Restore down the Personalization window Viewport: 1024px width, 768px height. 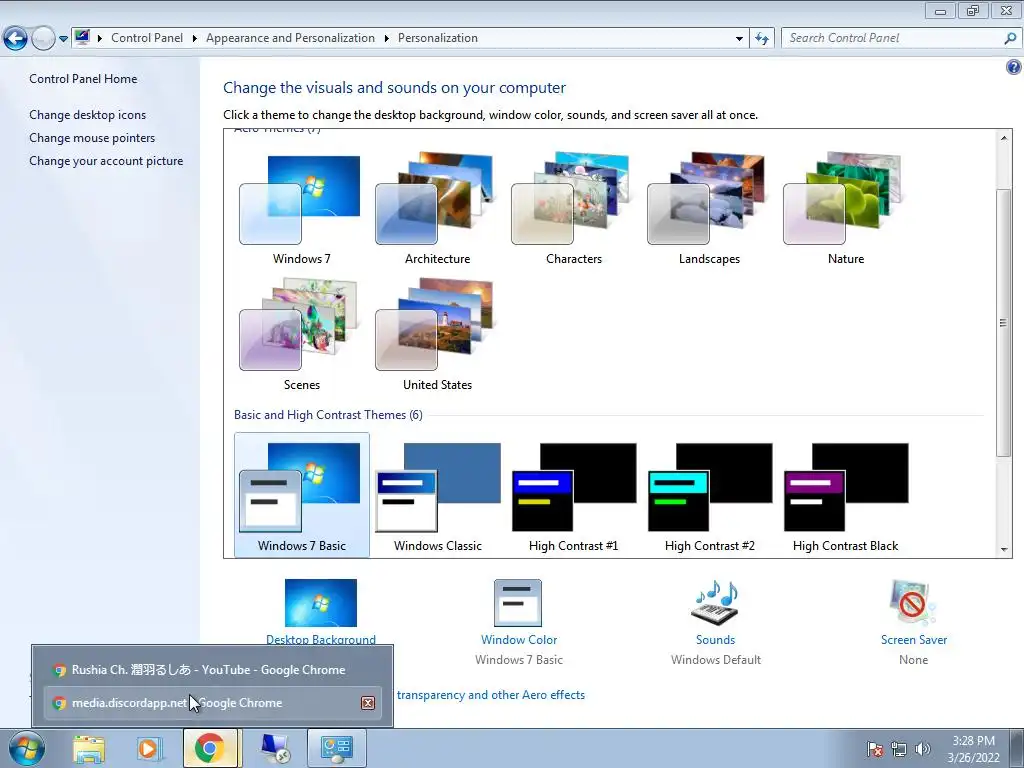pos(973,10)
